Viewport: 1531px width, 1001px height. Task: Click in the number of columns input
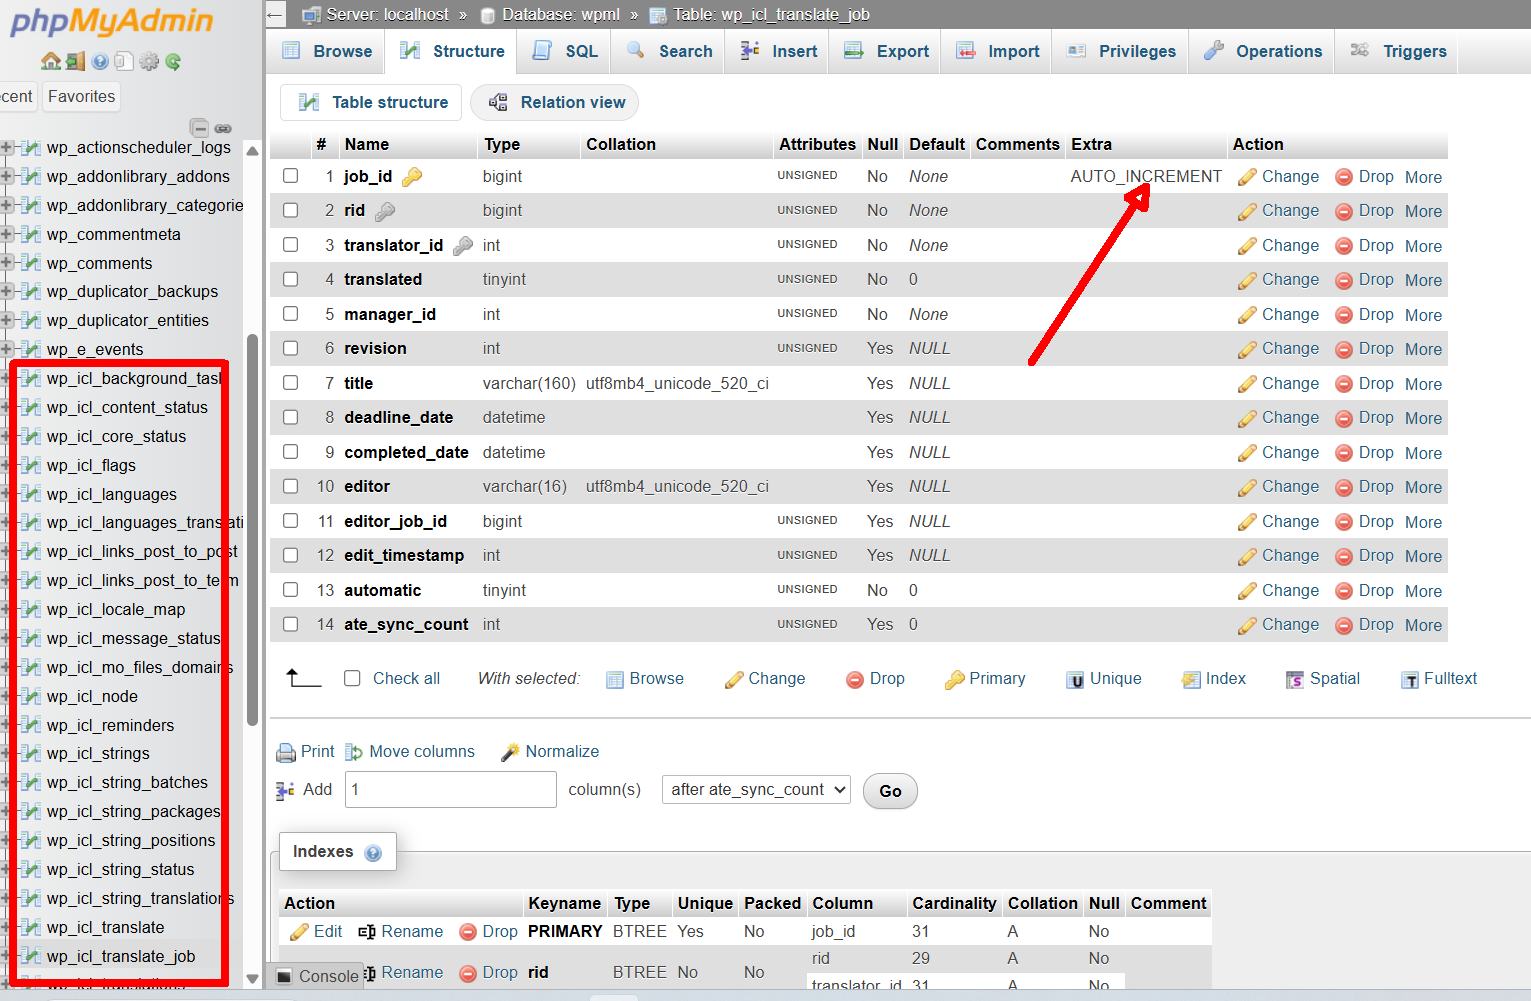point(451,789)
